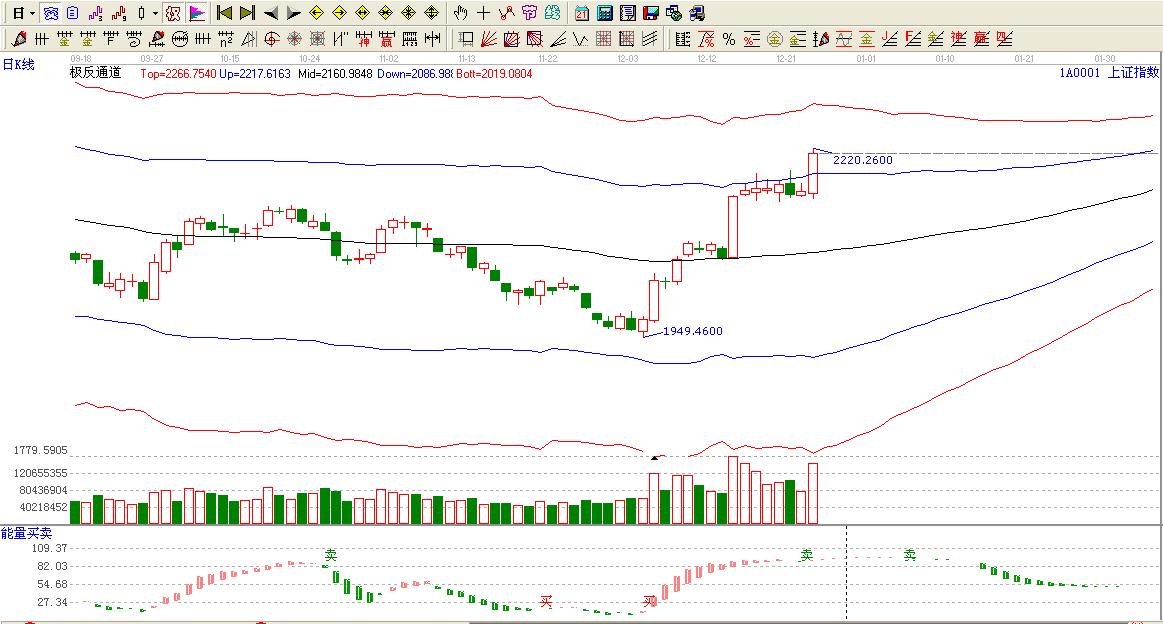Jump to the first bar of the chart

[x=224, y=13]
